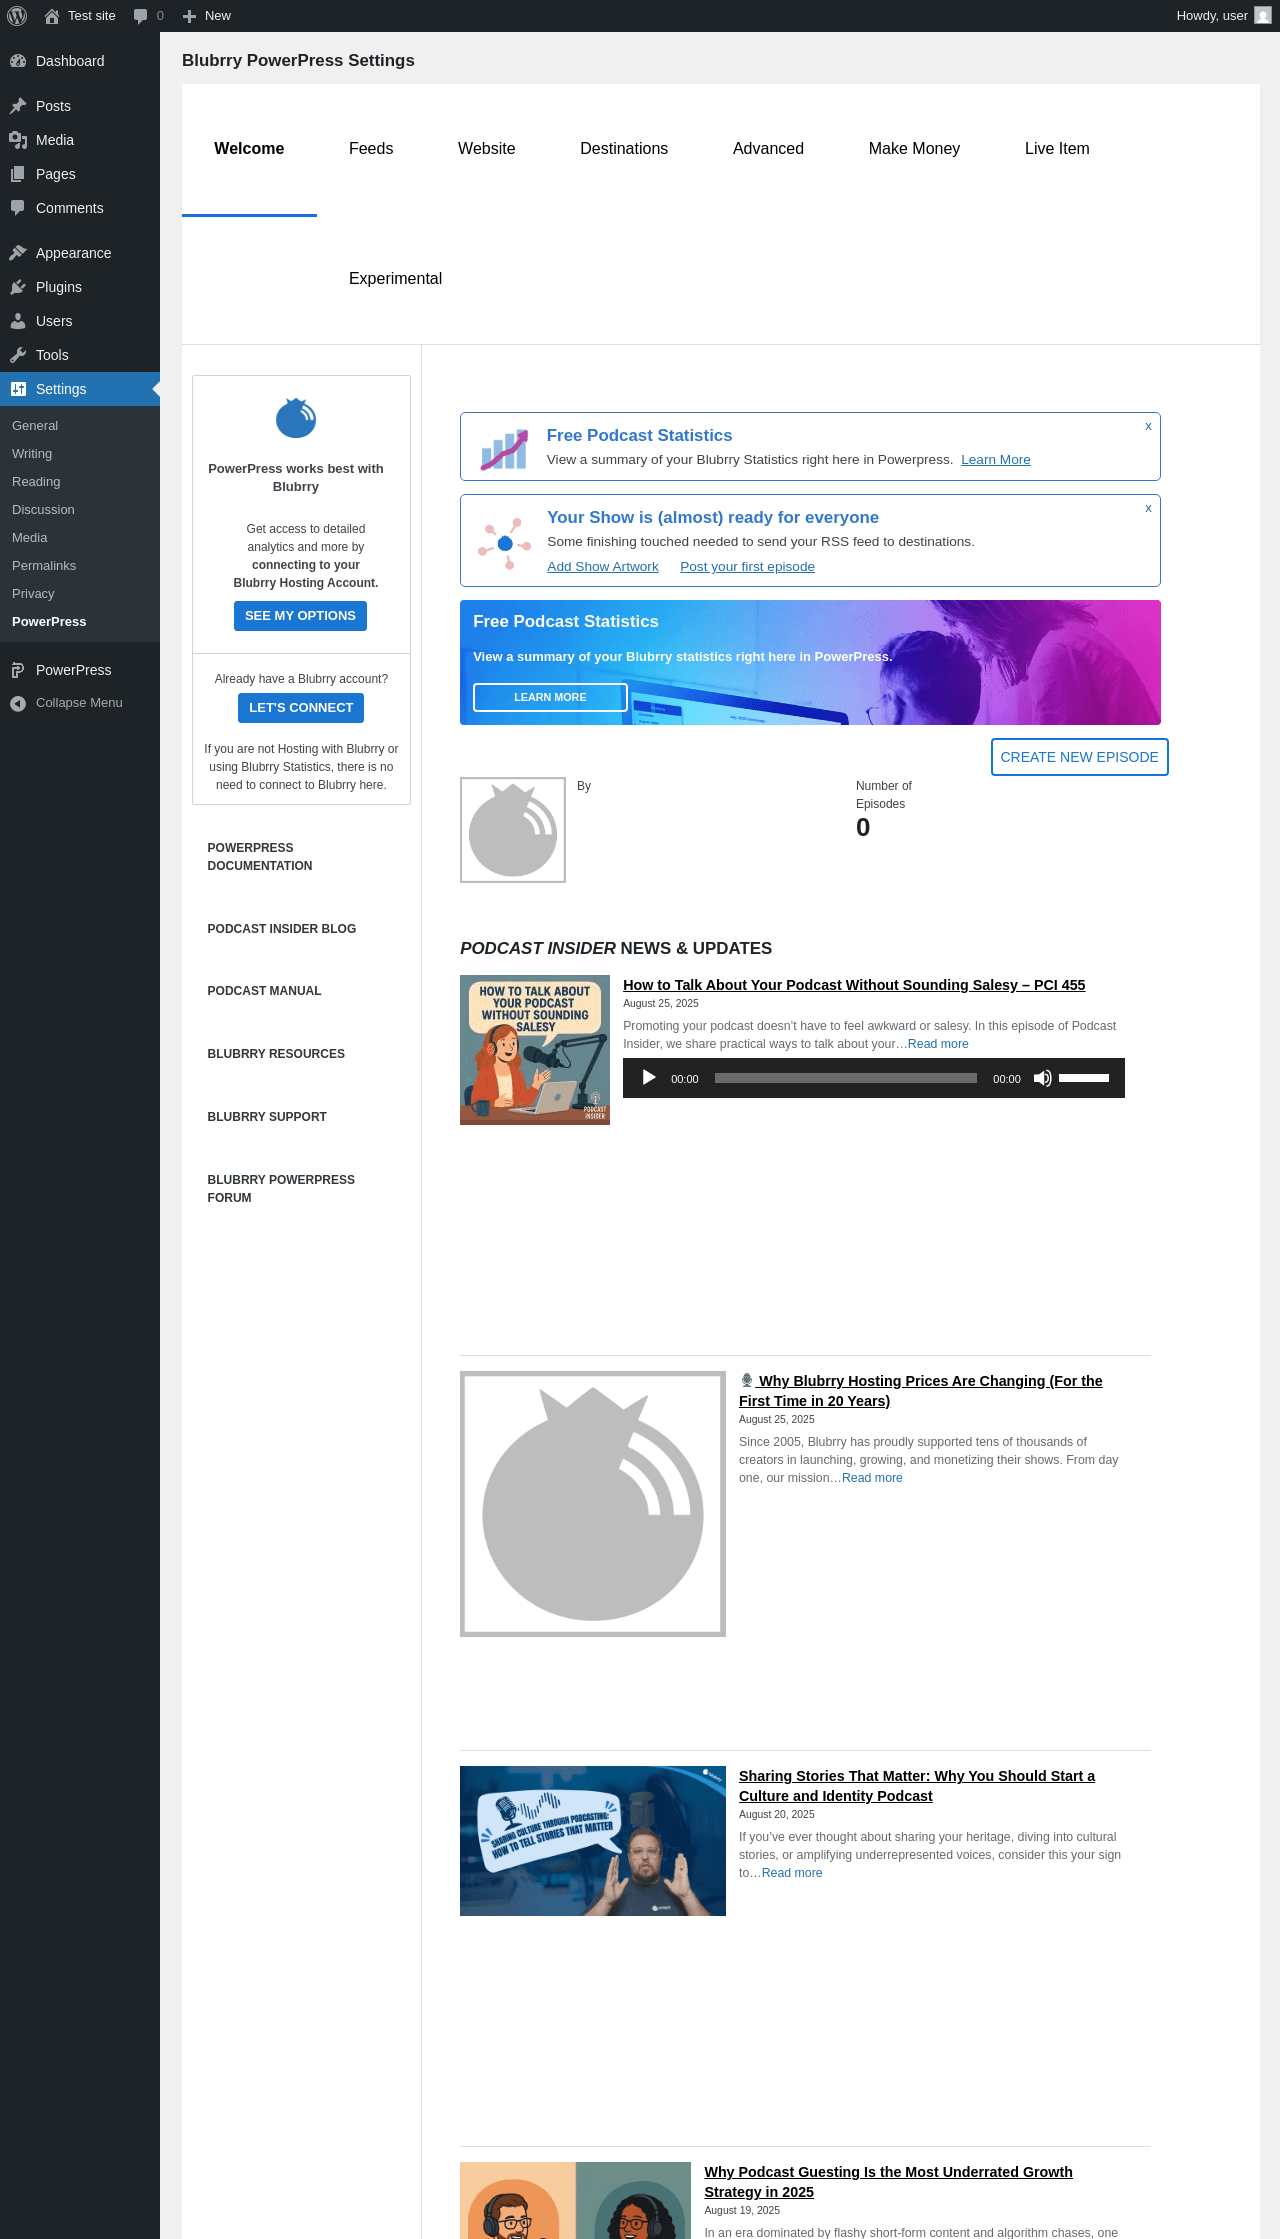Adjust the audio player volume slider
Image resolution: width=1280 pixels, height=2239 pixels.
[1084, 1078]
